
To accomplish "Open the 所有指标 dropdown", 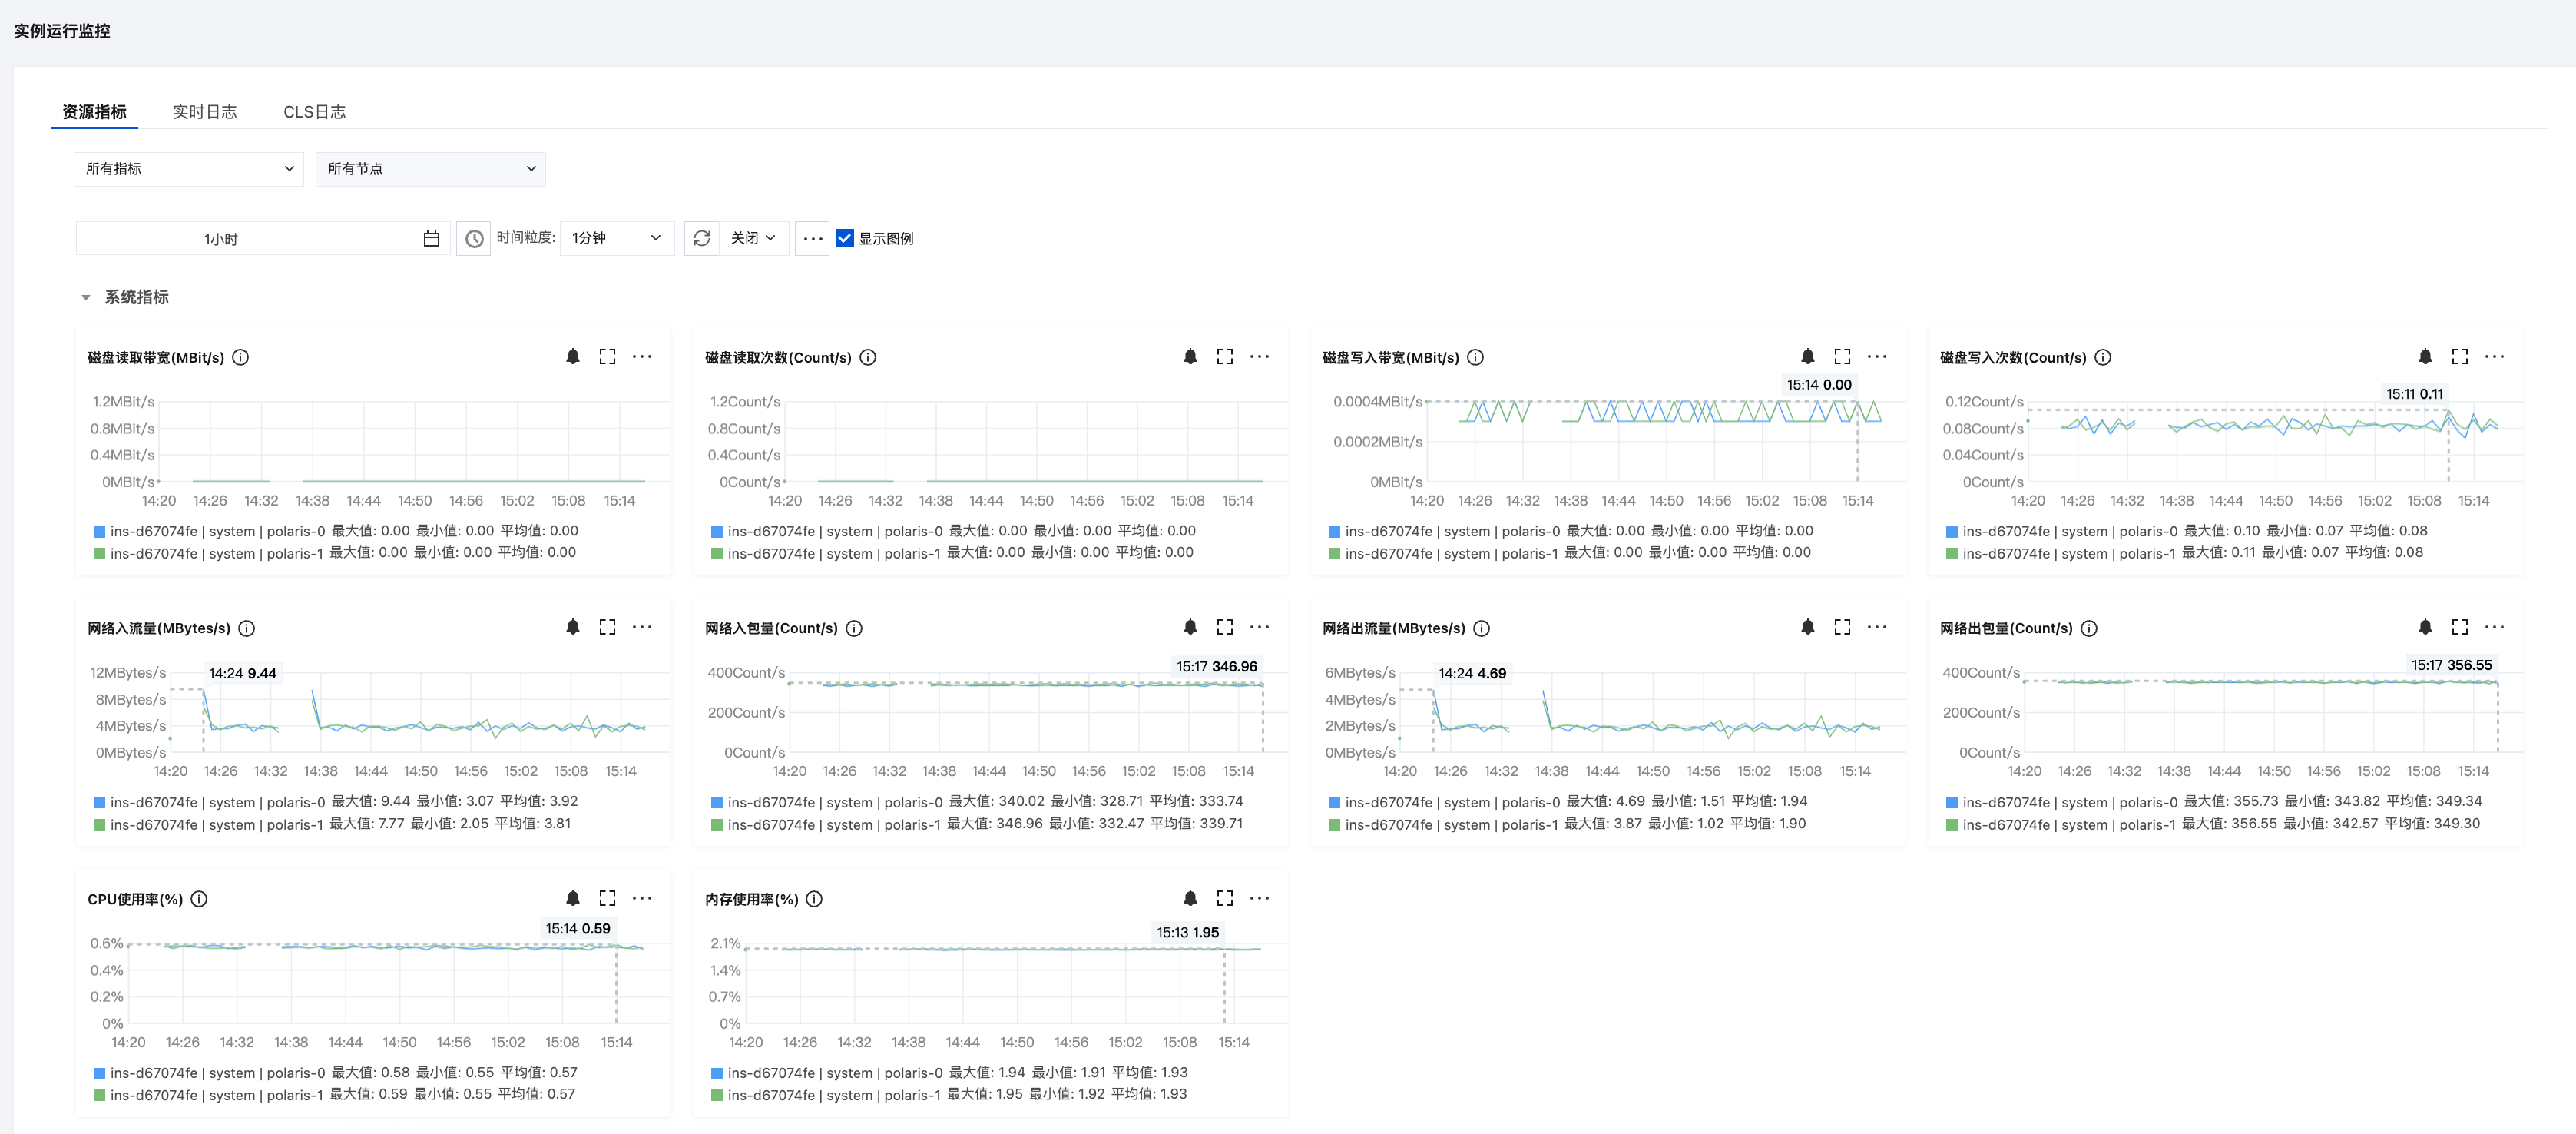I will 189,169.
